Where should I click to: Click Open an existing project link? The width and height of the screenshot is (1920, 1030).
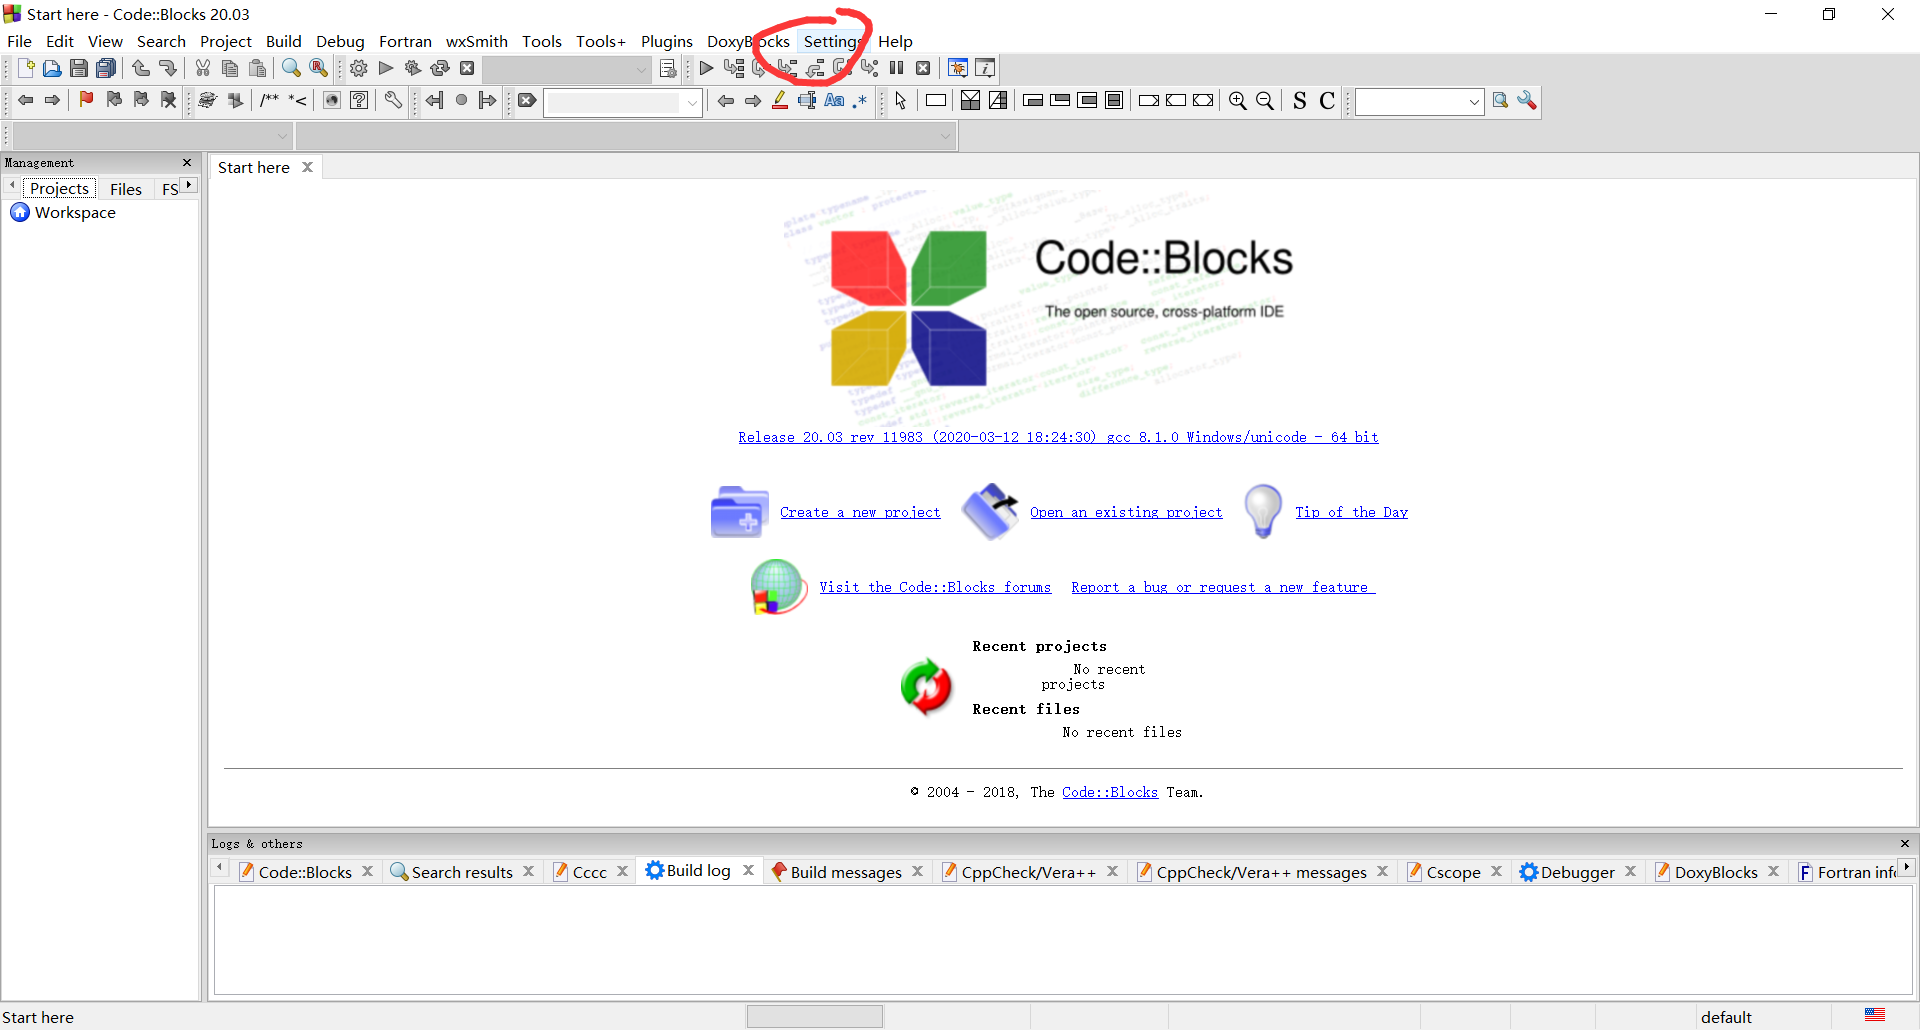click(1126, 512)
